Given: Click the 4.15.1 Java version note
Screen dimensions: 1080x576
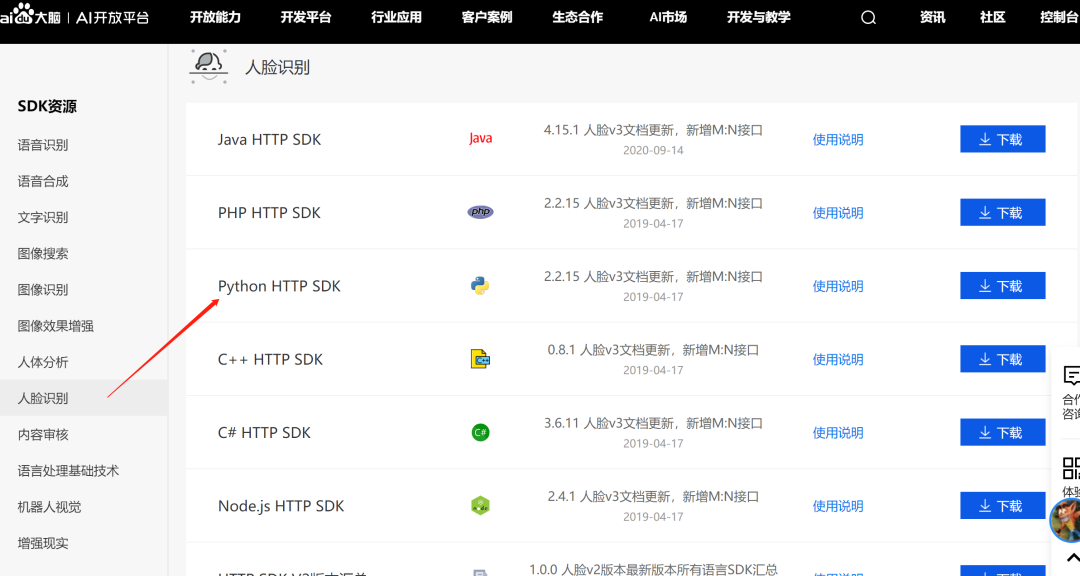Looking at the screenshot, I should 653,130.
